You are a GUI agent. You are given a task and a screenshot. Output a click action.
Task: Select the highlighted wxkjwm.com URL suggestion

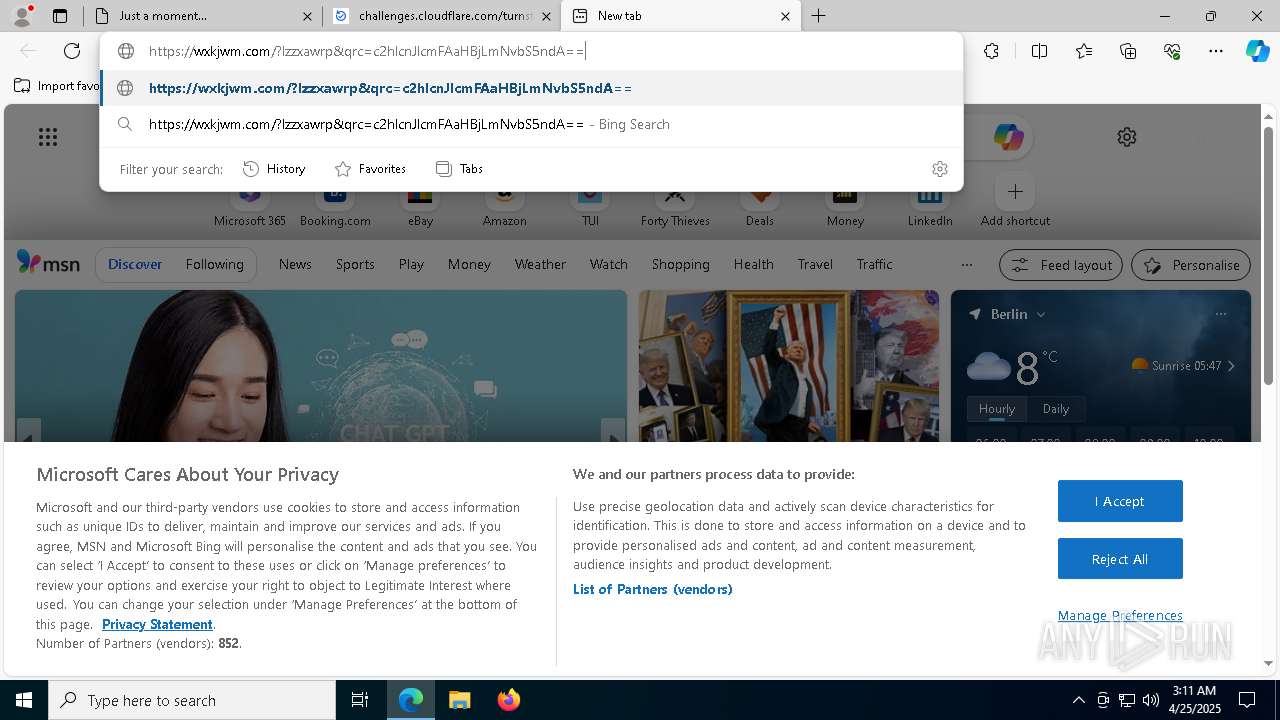532,88
